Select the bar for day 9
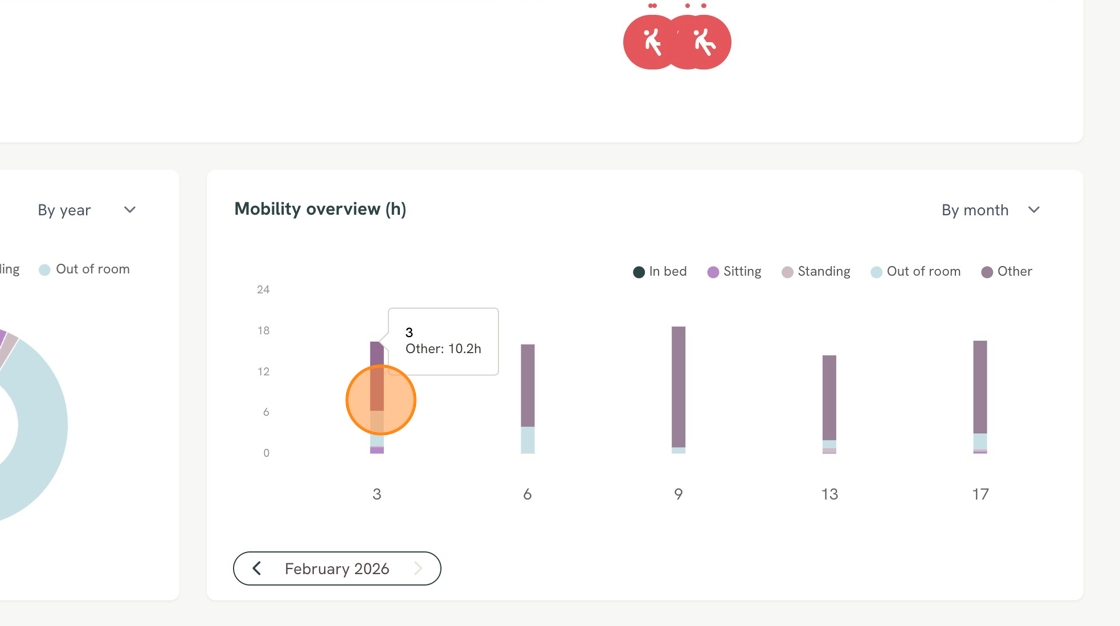Screen dimensions: 1120x626 click(x=679, y=390)
